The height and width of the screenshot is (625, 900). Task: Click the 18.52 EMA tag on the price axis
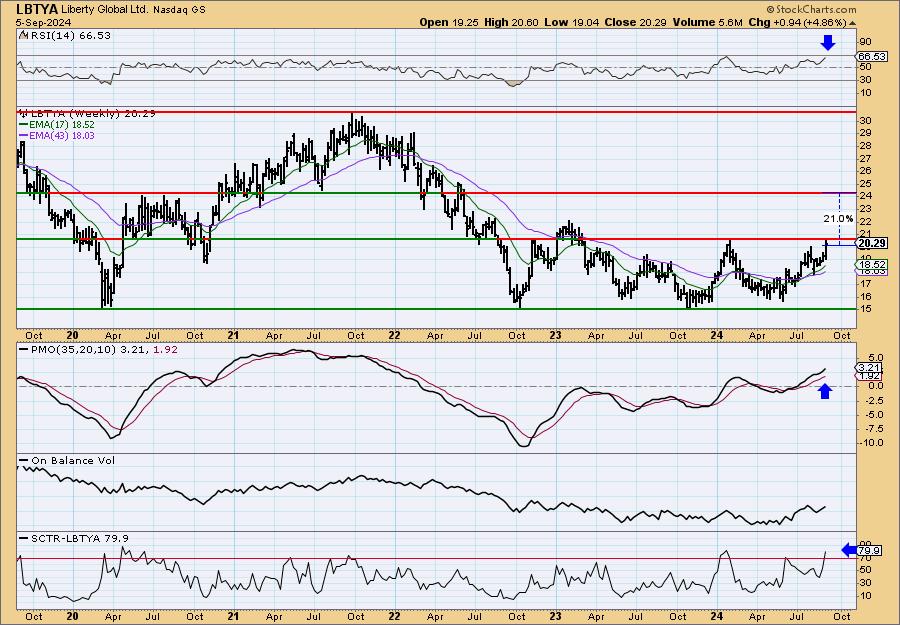coord(872,265)
